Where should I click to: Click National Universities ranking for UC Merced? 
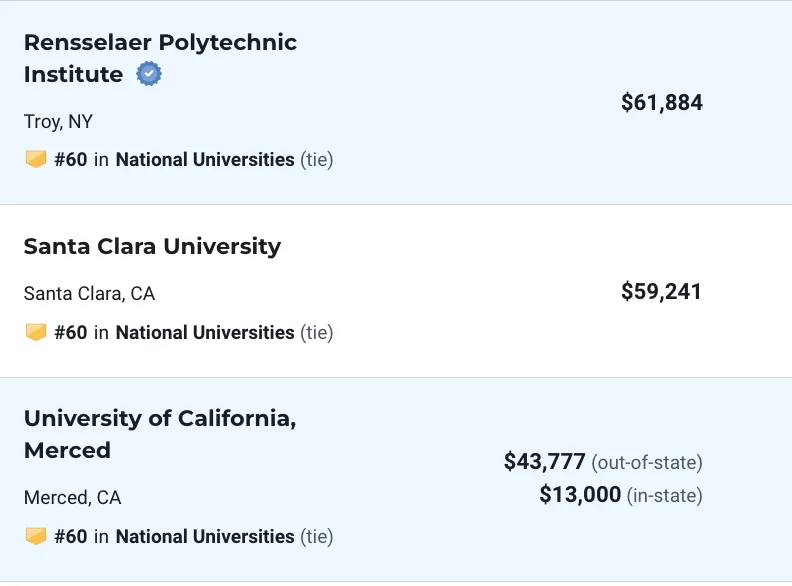205,536
